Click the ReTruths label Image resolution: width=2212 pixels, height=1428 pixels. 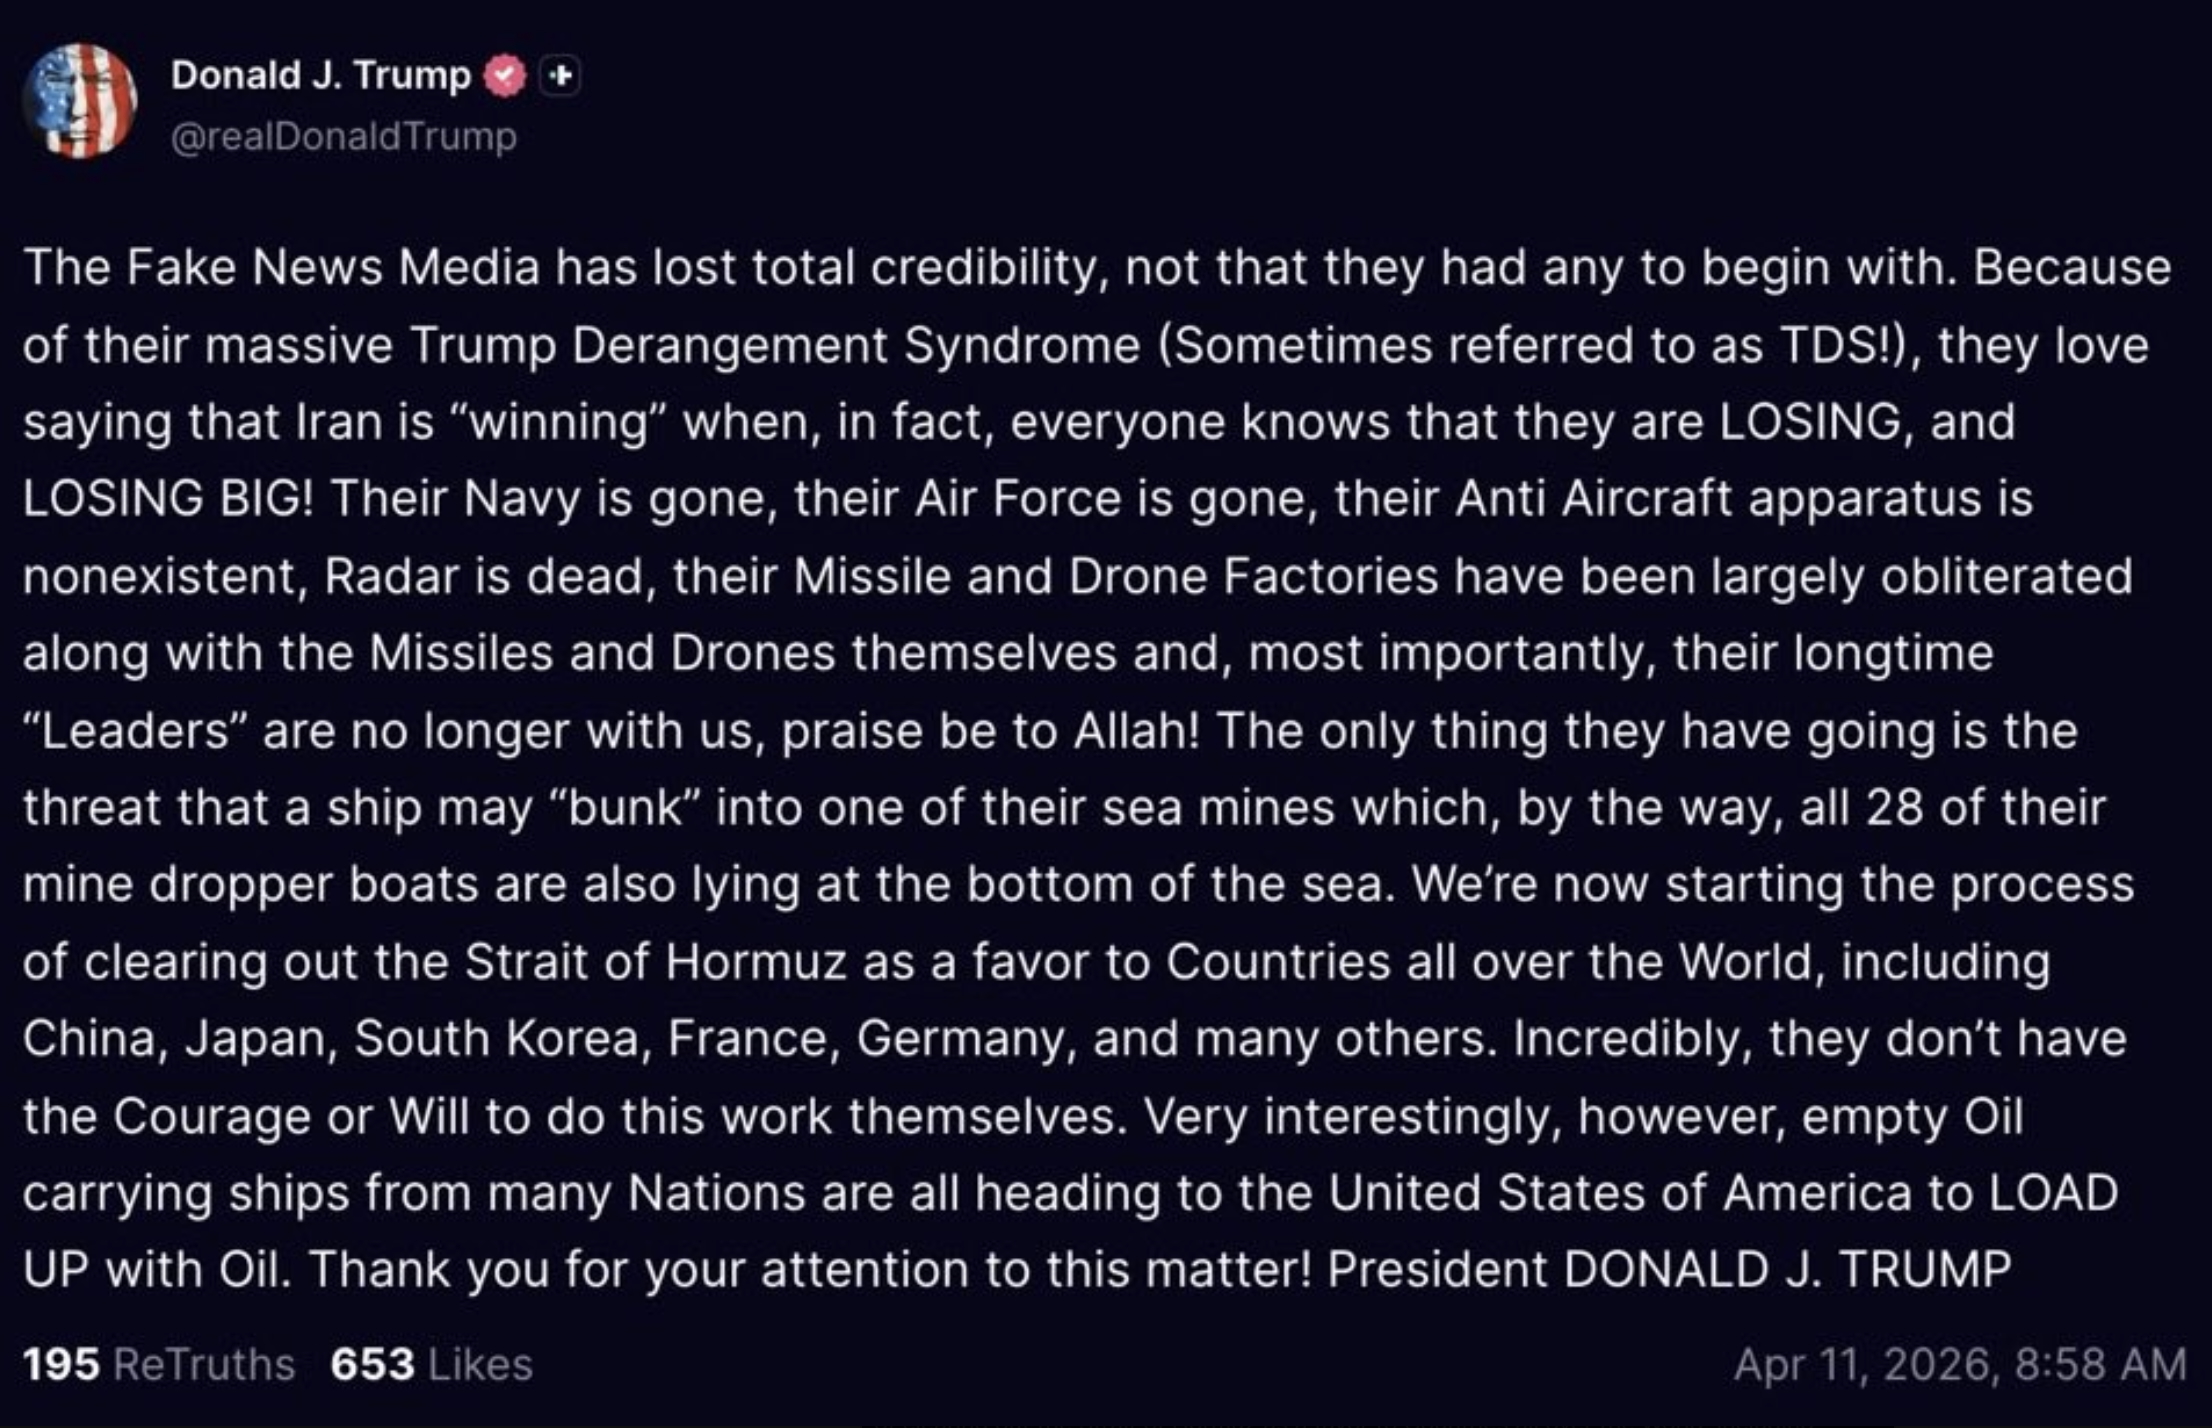pos(204,1364)
